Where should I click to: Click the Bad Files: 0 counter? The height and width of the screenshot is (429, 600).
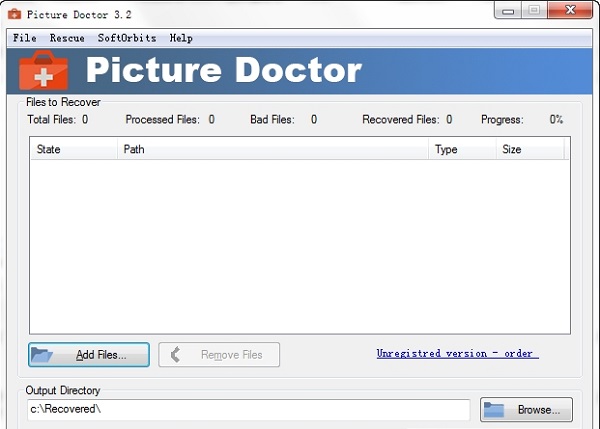[x=284, y=119]
